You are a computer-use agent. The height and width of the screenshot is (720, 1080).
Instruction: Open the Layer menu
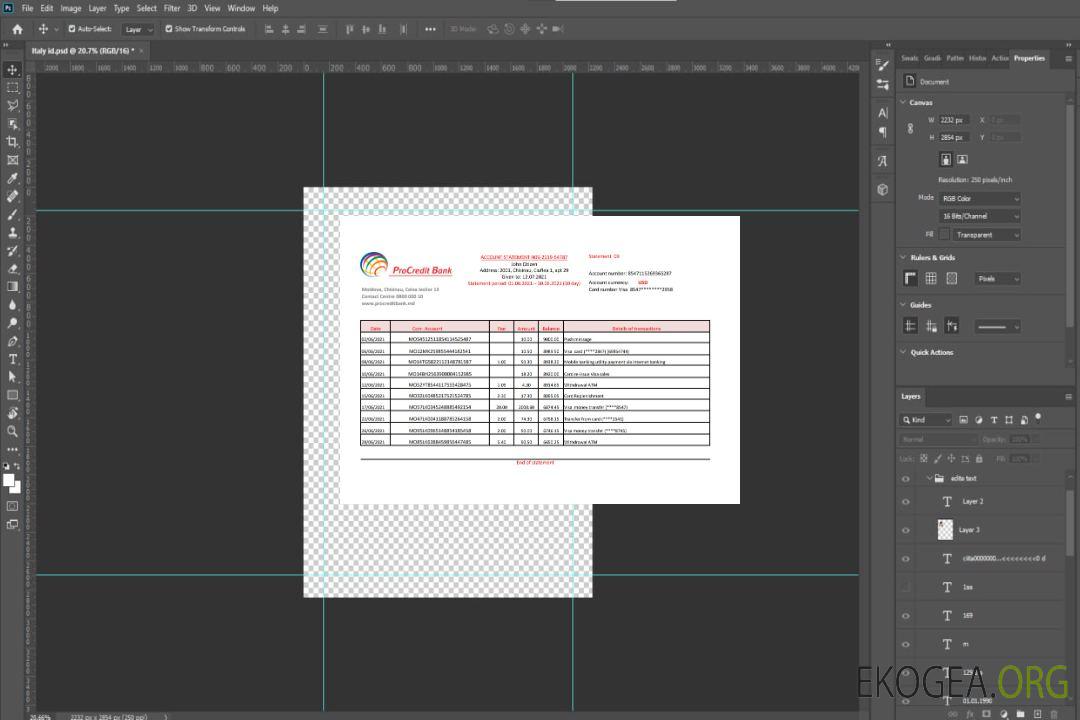click(97, 8)
